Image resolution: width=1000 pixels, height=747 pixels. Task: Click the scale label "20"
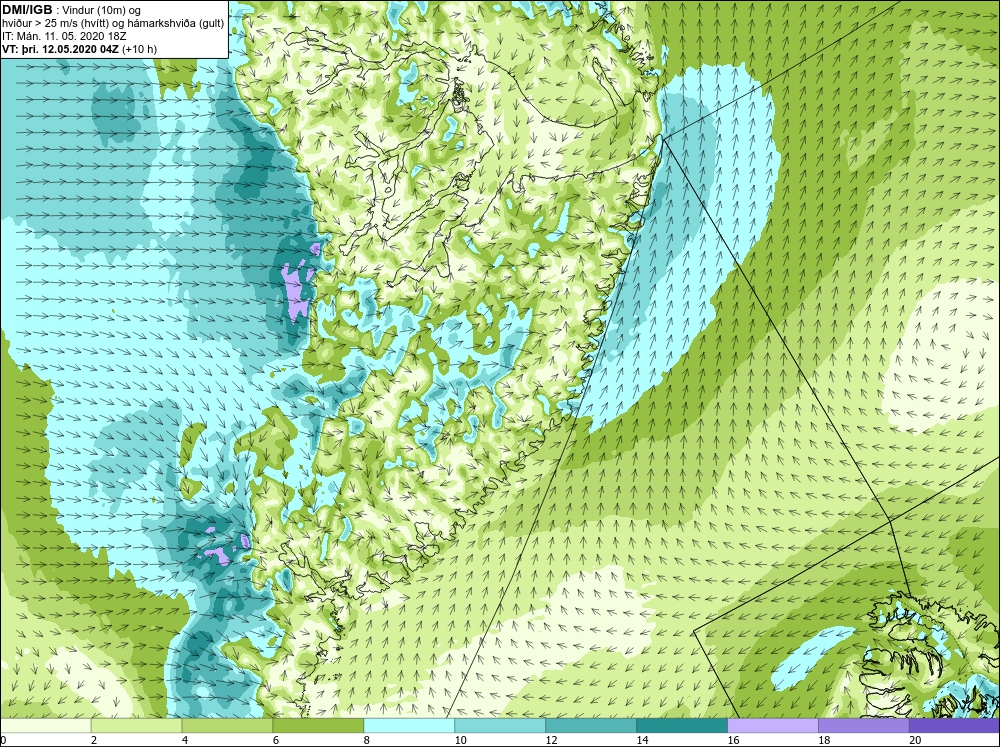pyautogui.click(x=915, y=740)
